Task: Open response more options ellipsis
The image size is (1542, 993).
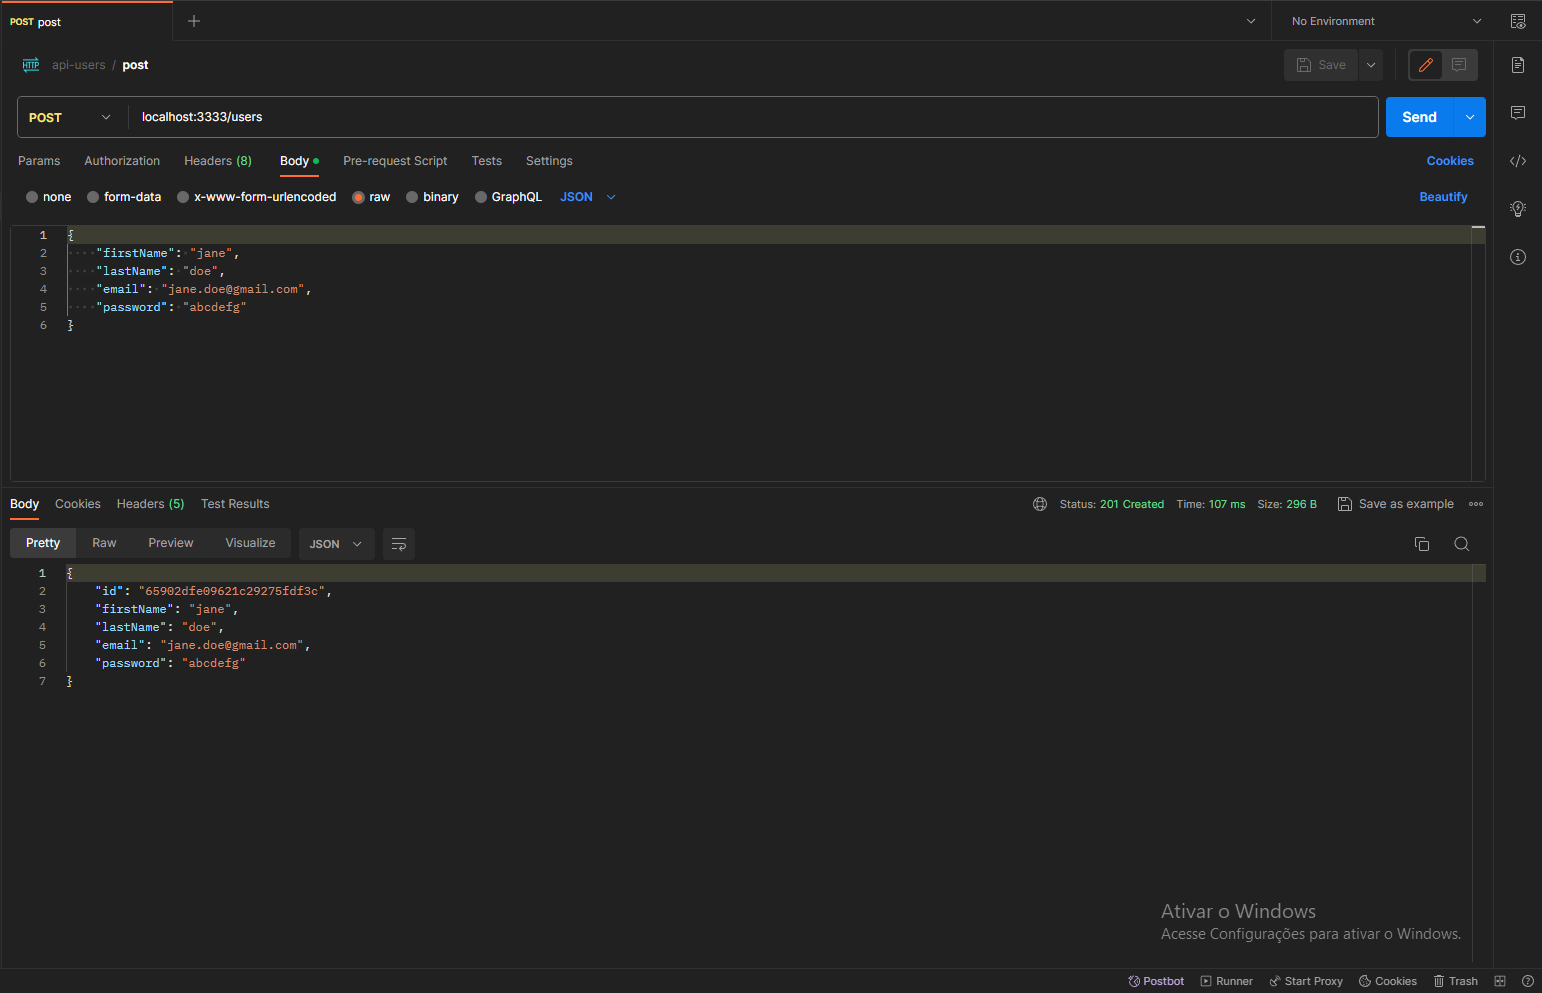Action: [1476, 504]
